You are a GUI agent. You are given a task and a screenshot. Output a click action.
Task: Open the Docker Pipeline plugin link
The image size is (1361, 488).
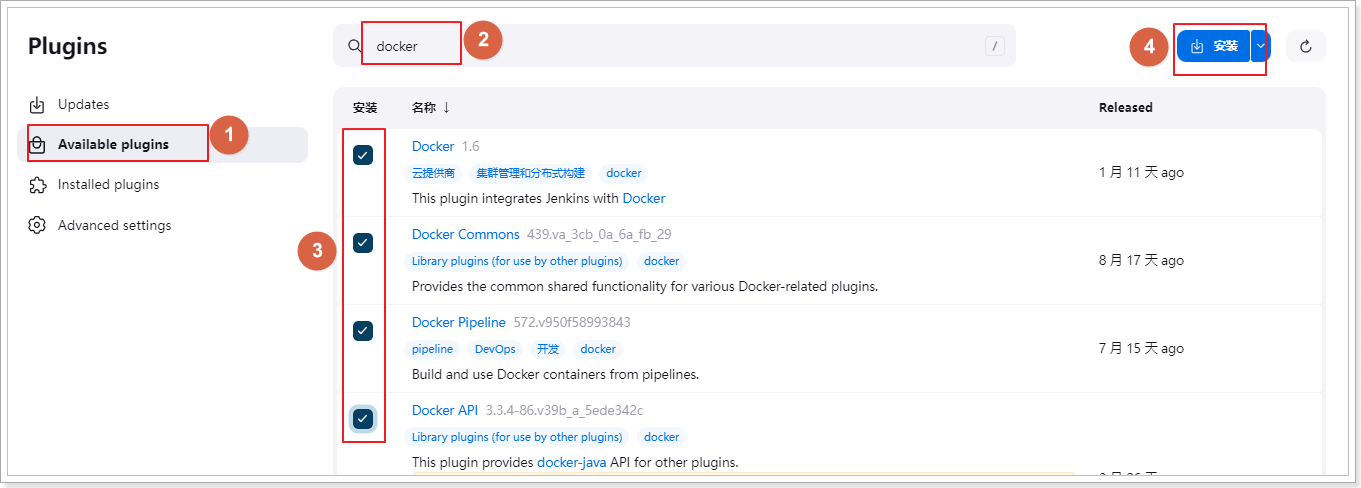pyautogui.click(x=459, y=322)
